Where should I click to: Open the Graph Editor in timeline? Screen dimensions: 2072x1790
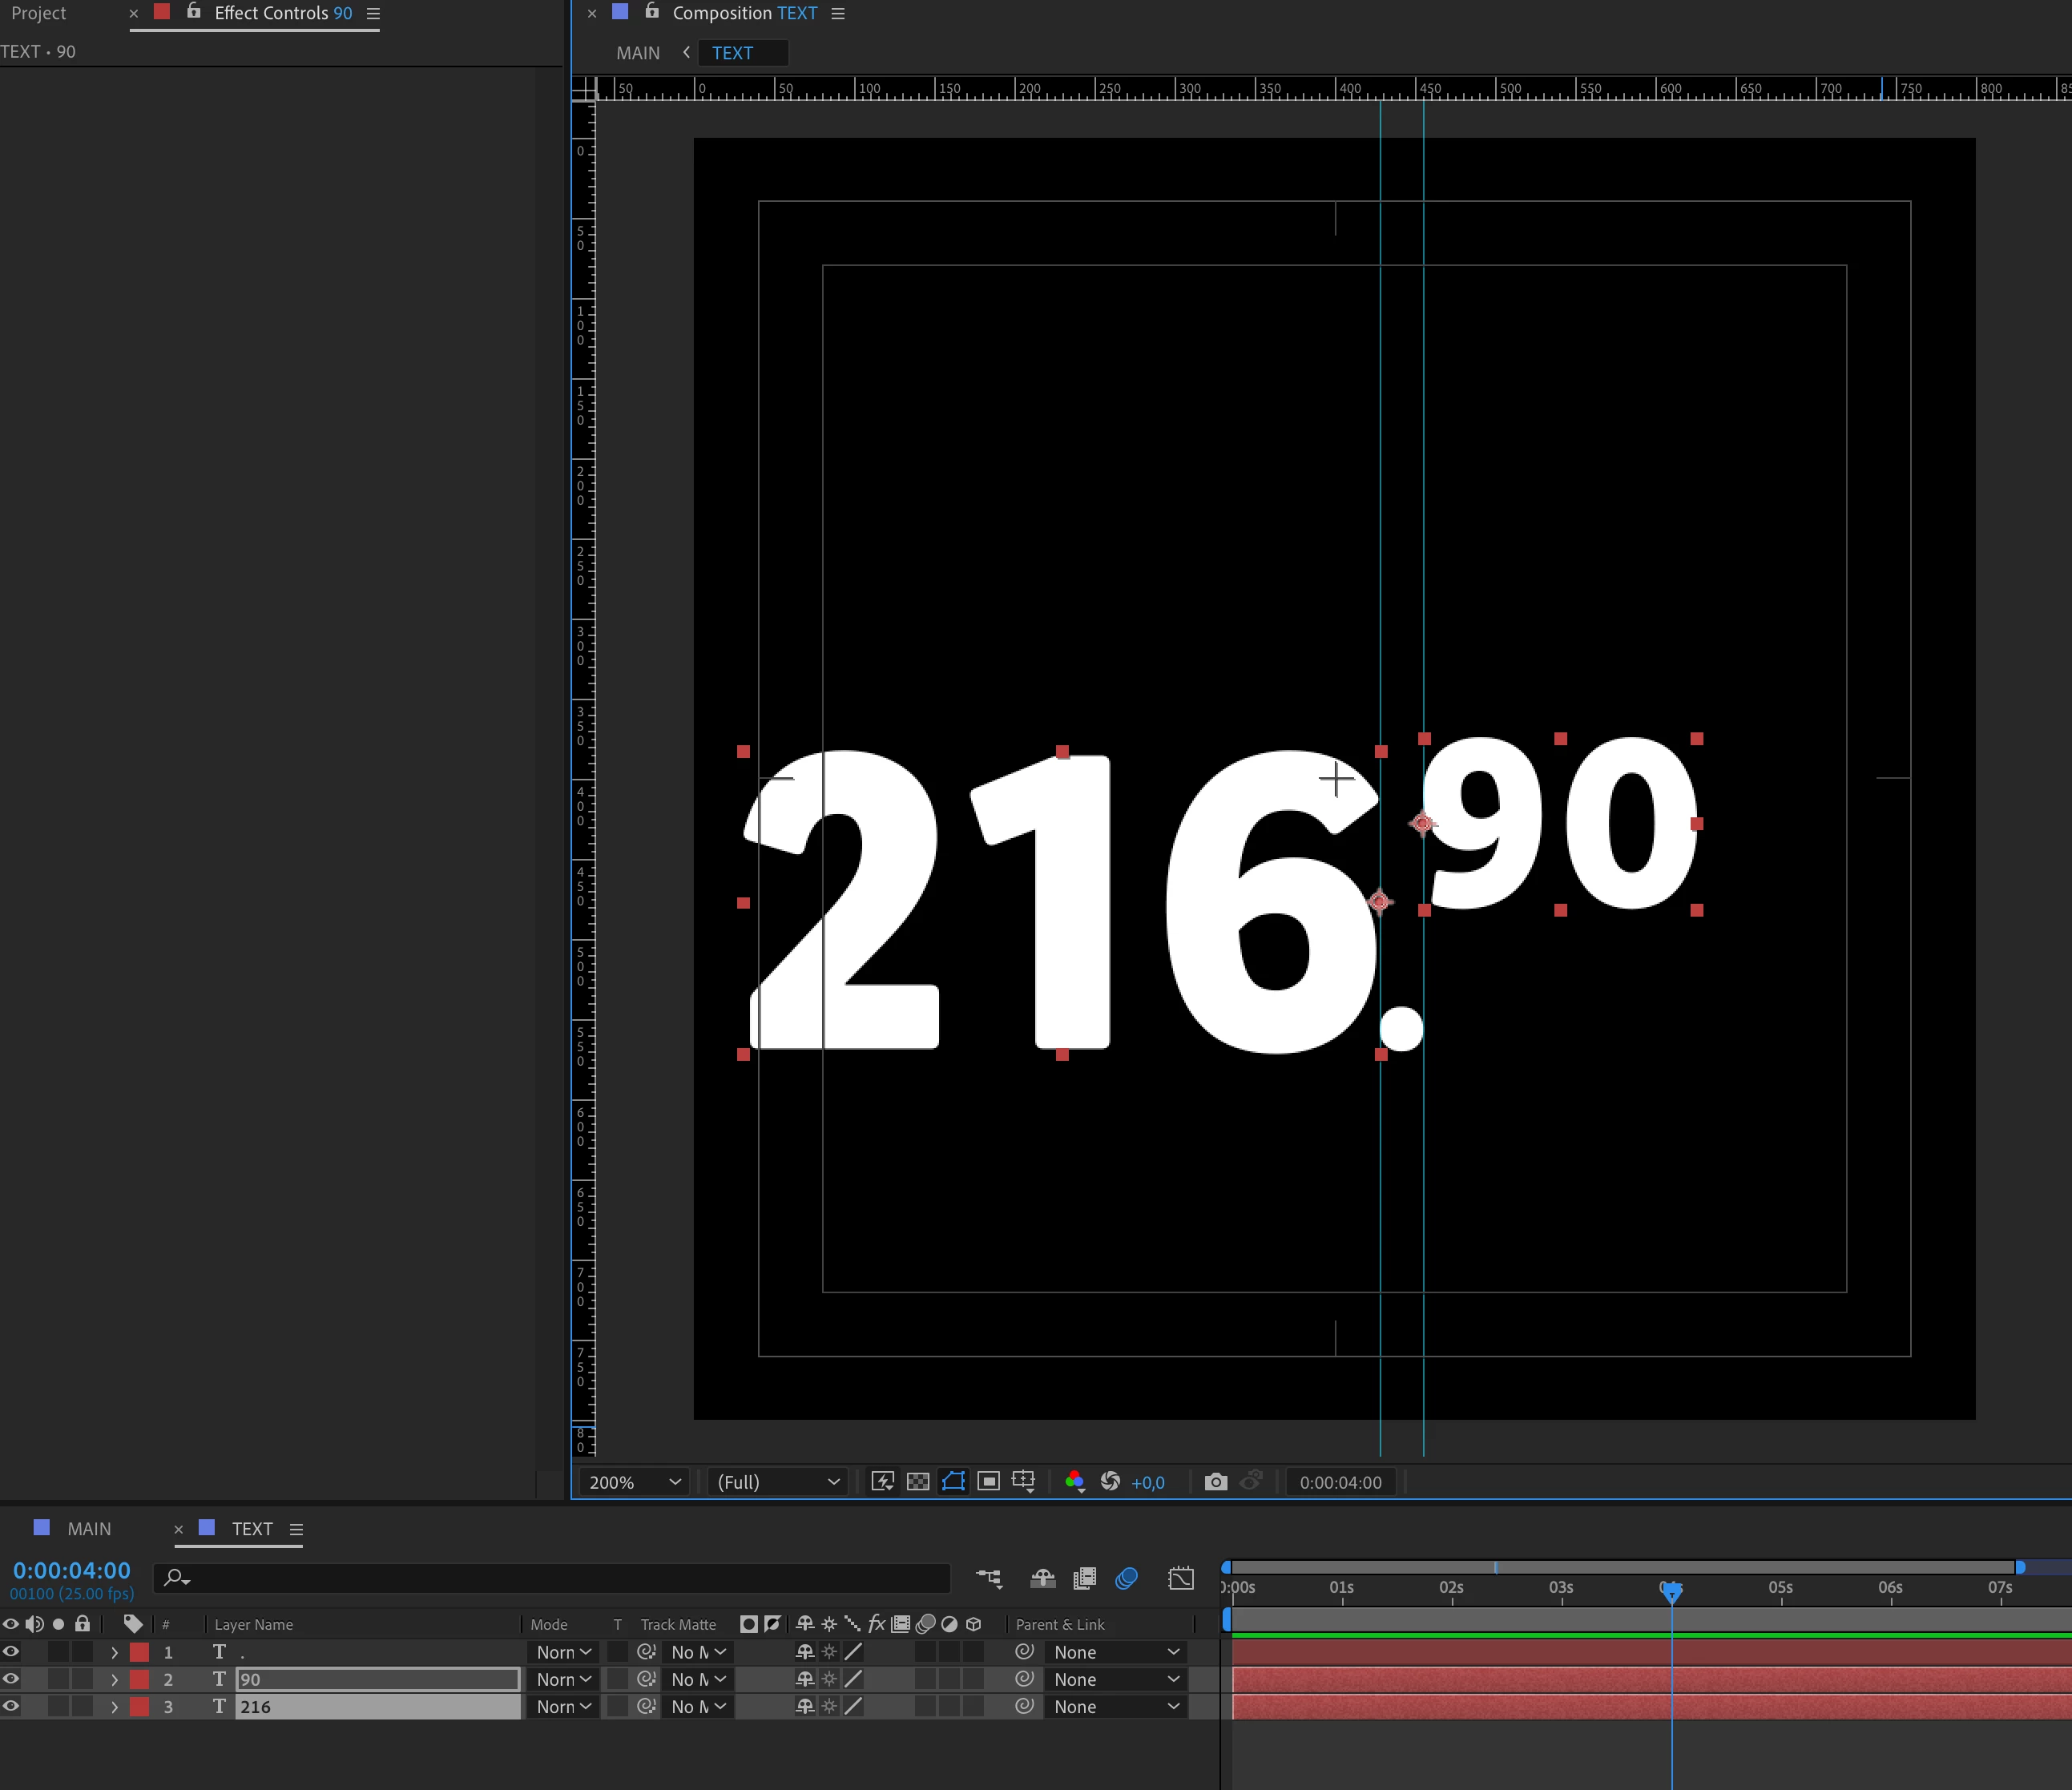click(x=1180, y=1578)
